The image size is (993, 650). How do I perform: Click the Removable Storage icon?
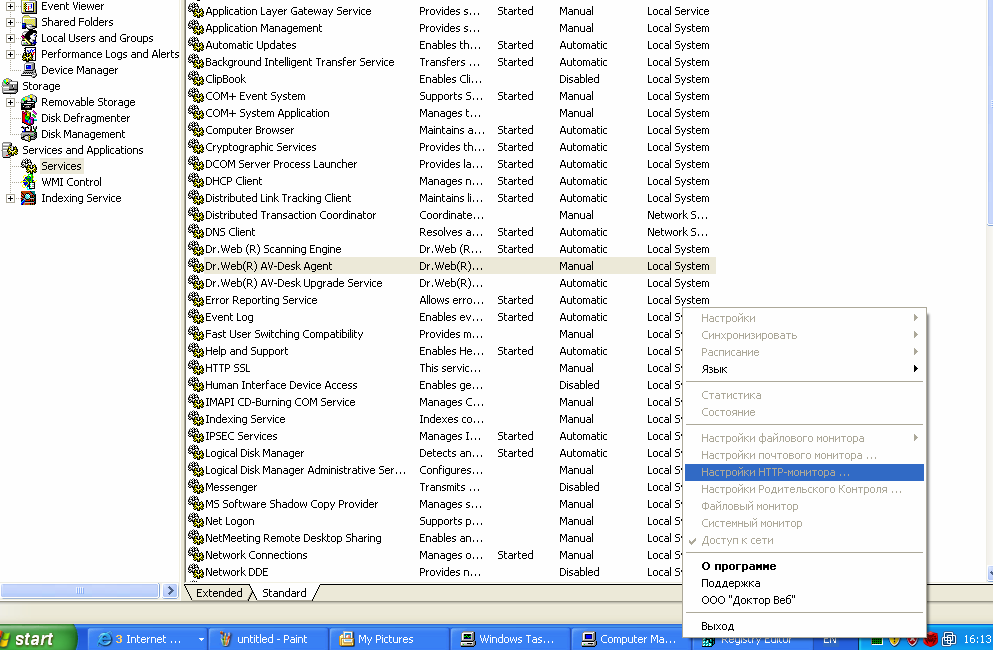click(x=29, y=102)
